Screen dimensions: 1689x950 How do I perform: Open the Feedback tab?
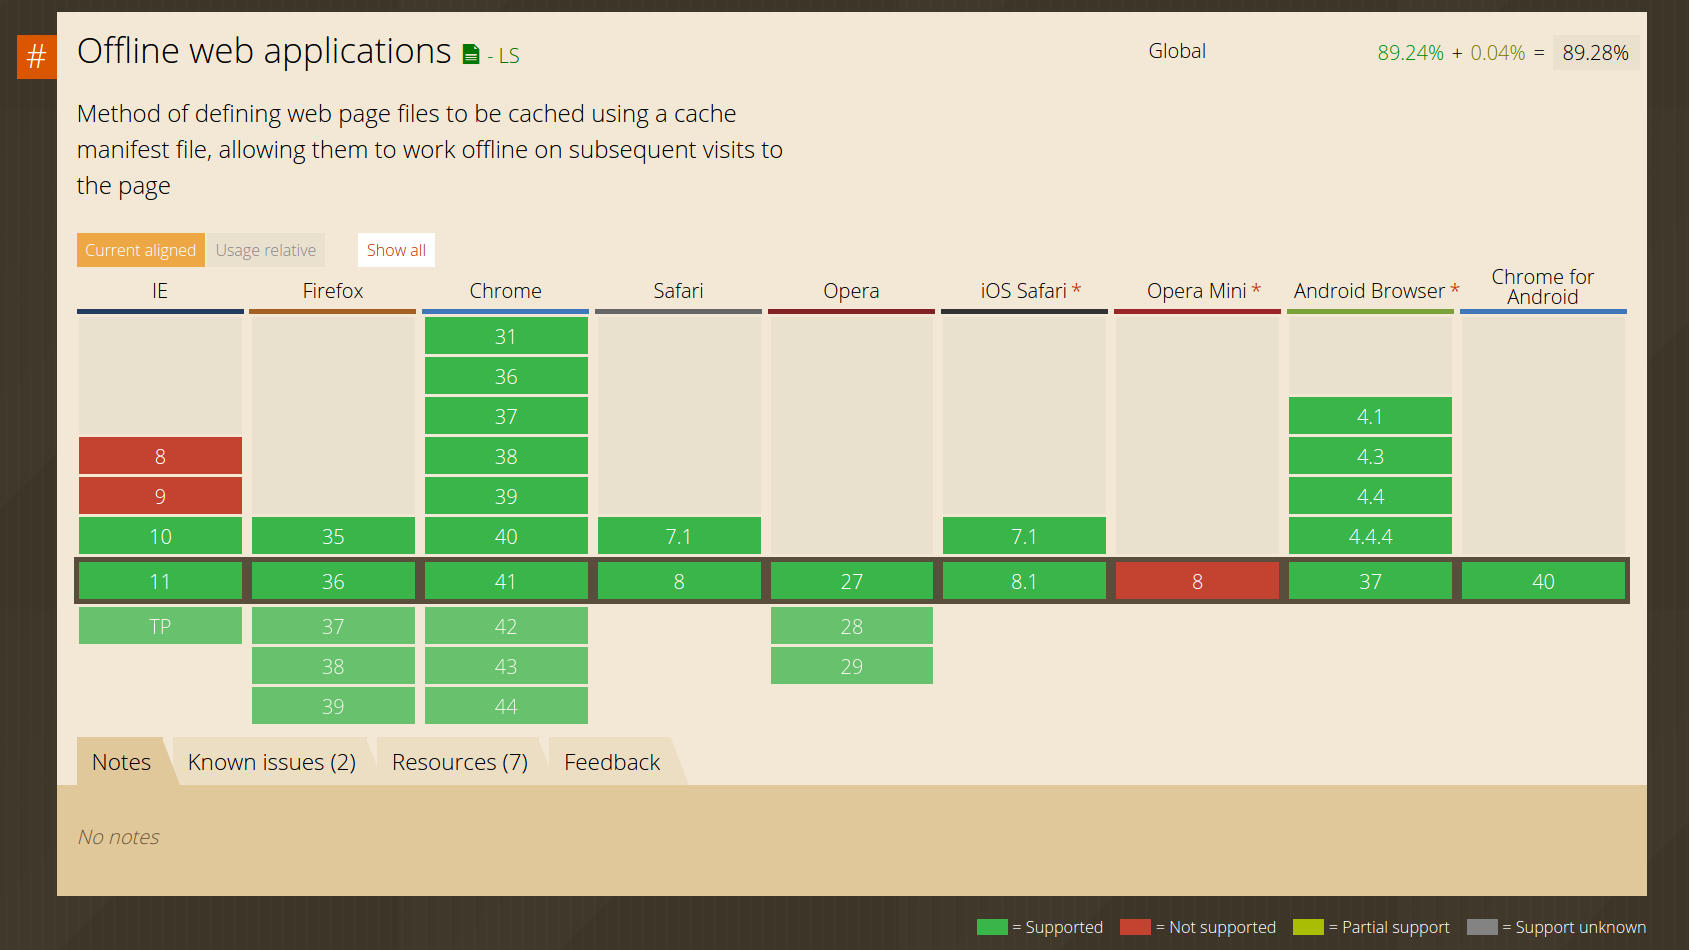pos(612,762)
